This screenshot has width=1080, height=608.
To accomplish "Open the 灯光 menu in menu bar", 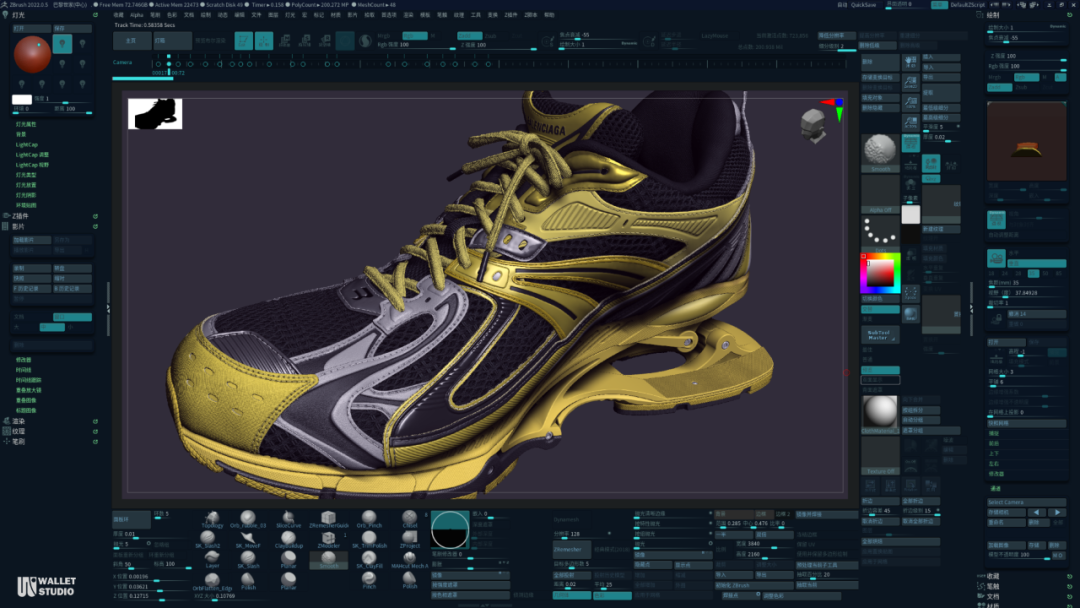I will pos(290,14).
